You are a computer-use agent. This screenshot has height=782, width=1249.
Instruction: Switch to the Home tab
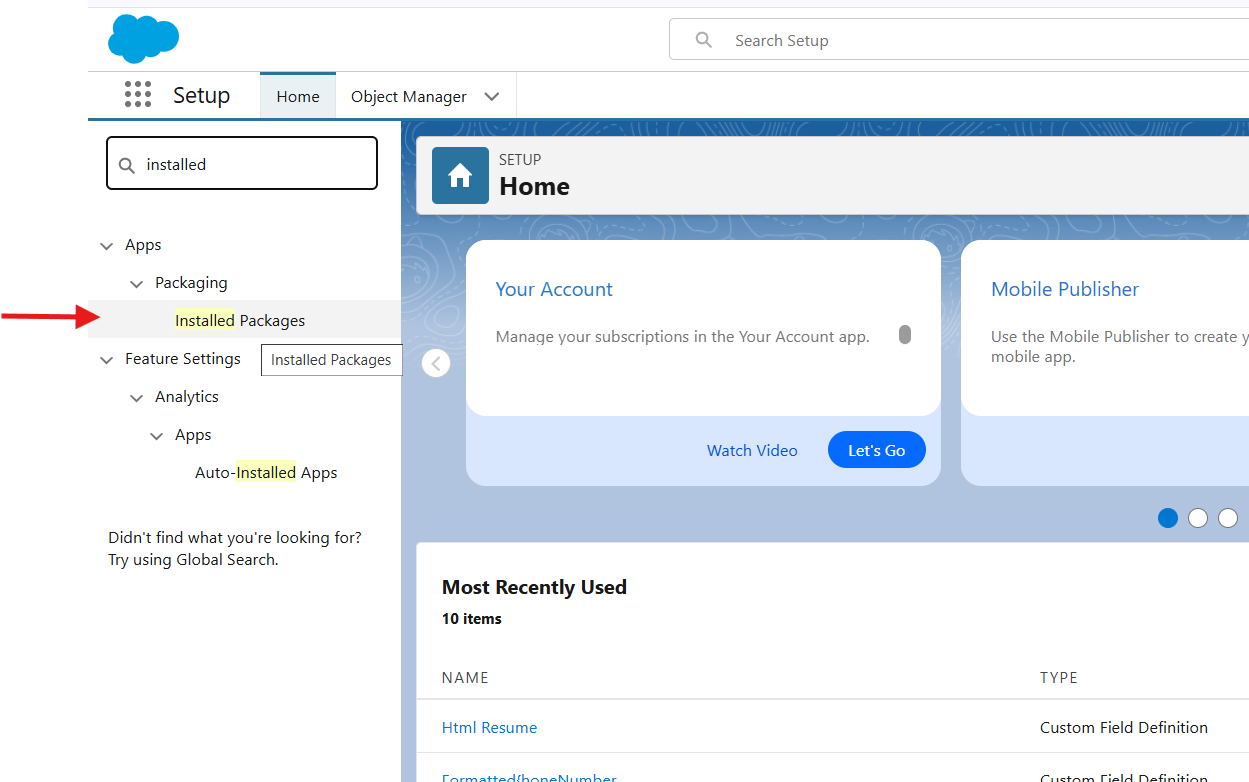click(x=298, y=96)
